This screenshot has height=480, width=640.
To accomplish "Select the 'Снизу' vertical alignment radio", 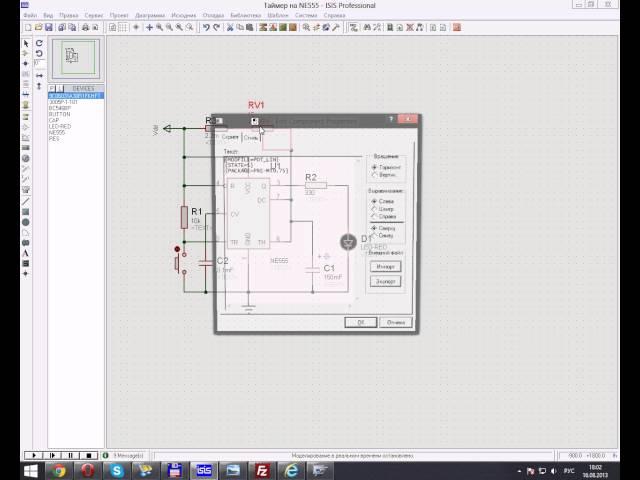I will click(374, 236).
